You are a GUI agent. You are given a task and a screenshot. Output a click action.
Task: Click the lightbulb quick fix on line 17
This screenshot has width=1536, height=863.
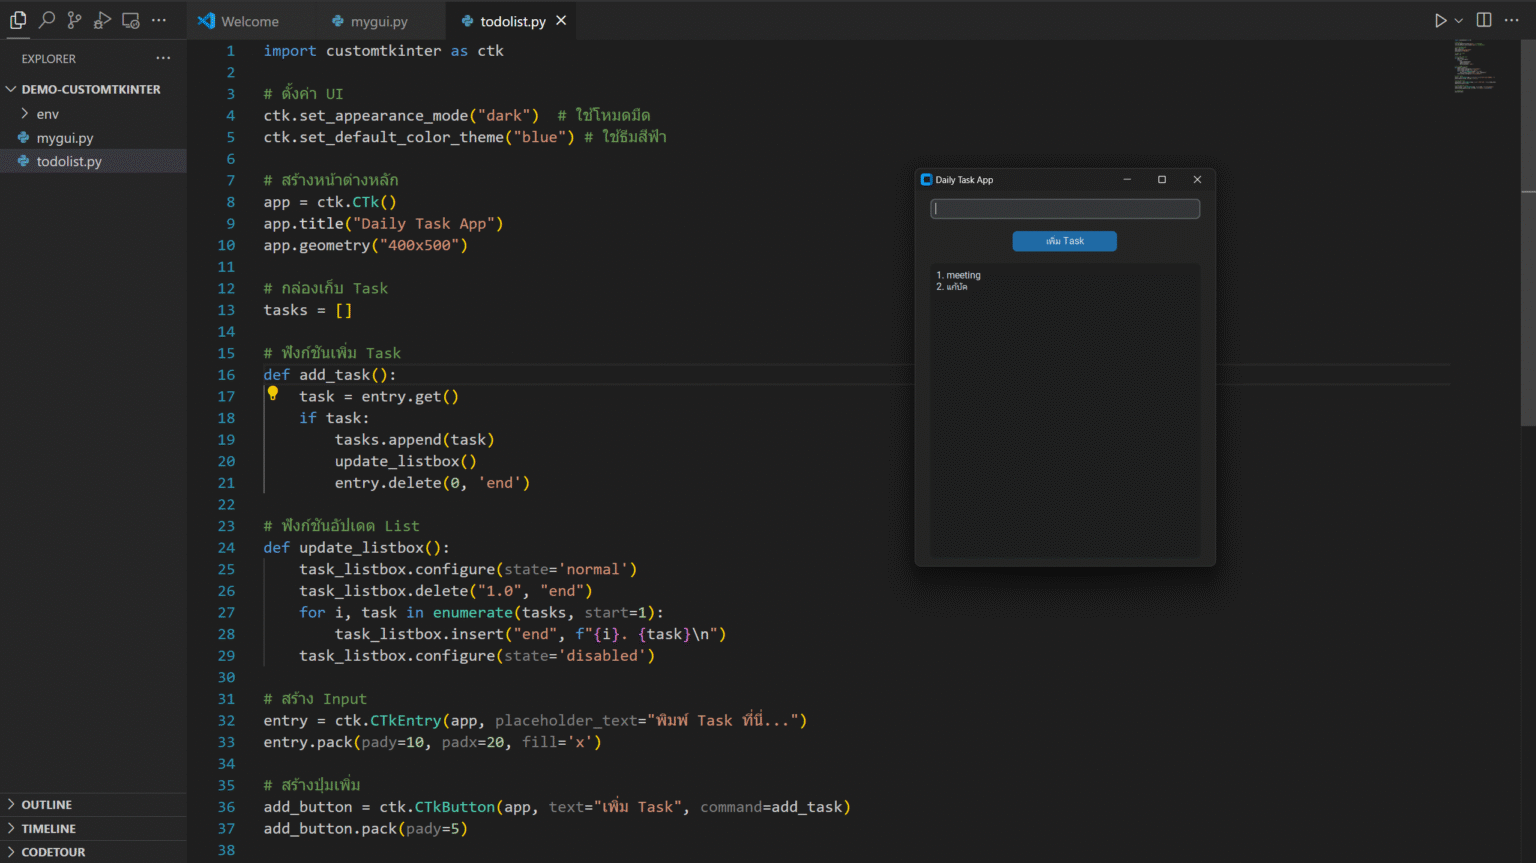click(273, 393)
